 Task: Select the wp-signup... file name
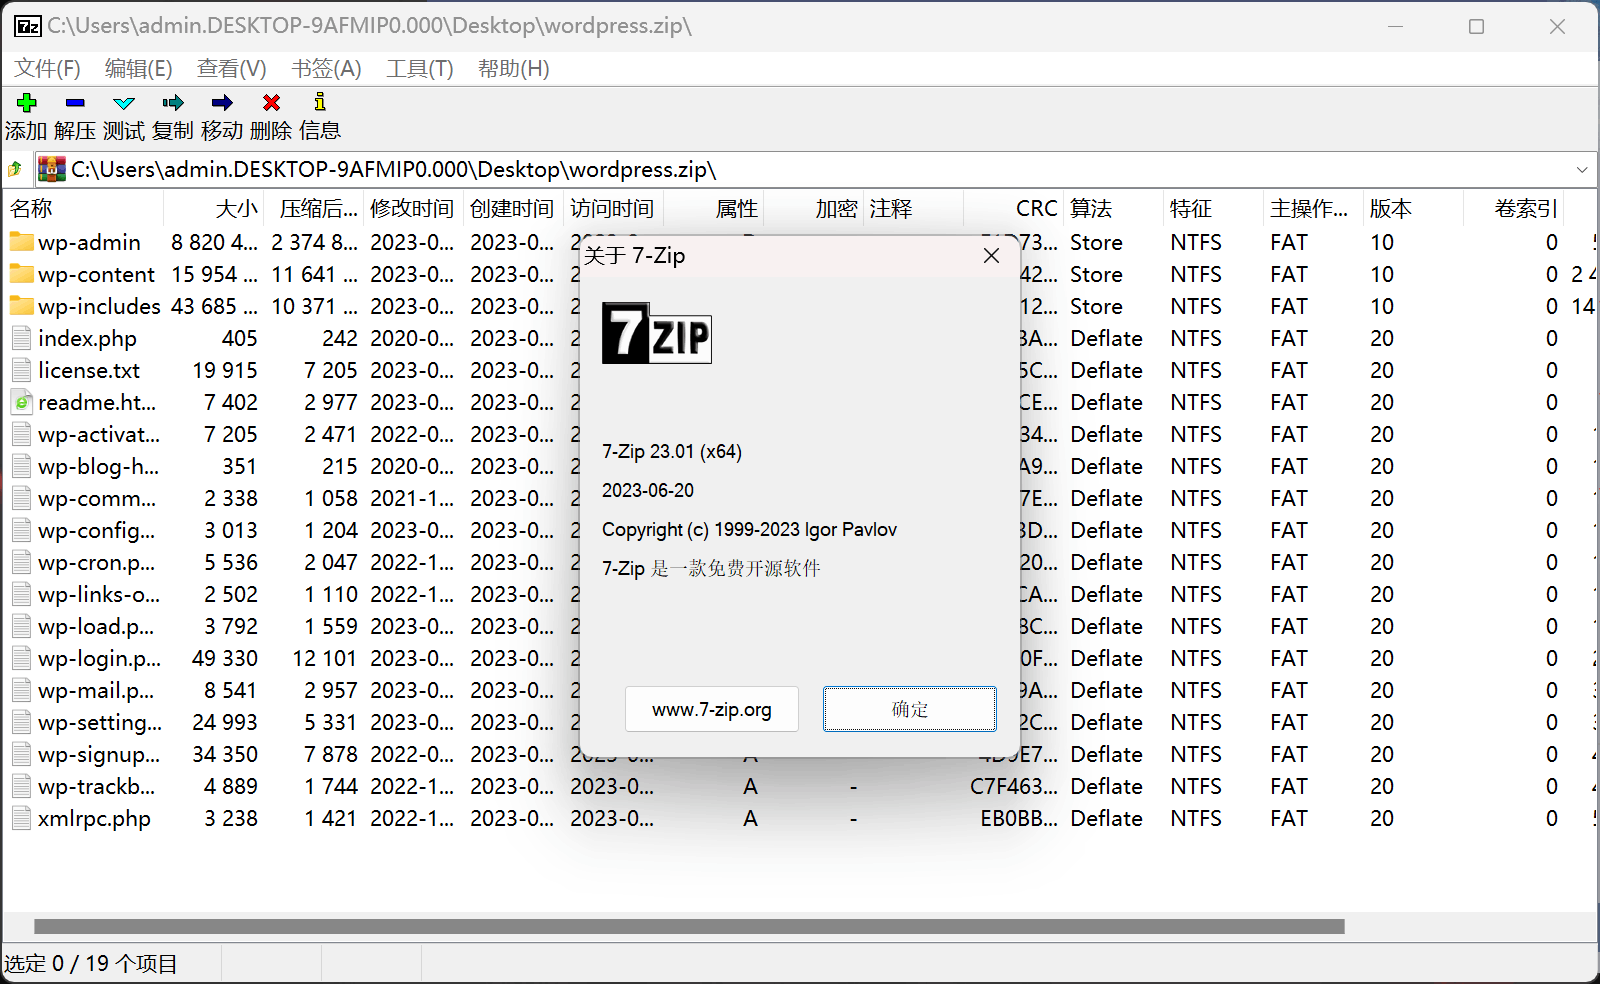[x=99, y=754]
